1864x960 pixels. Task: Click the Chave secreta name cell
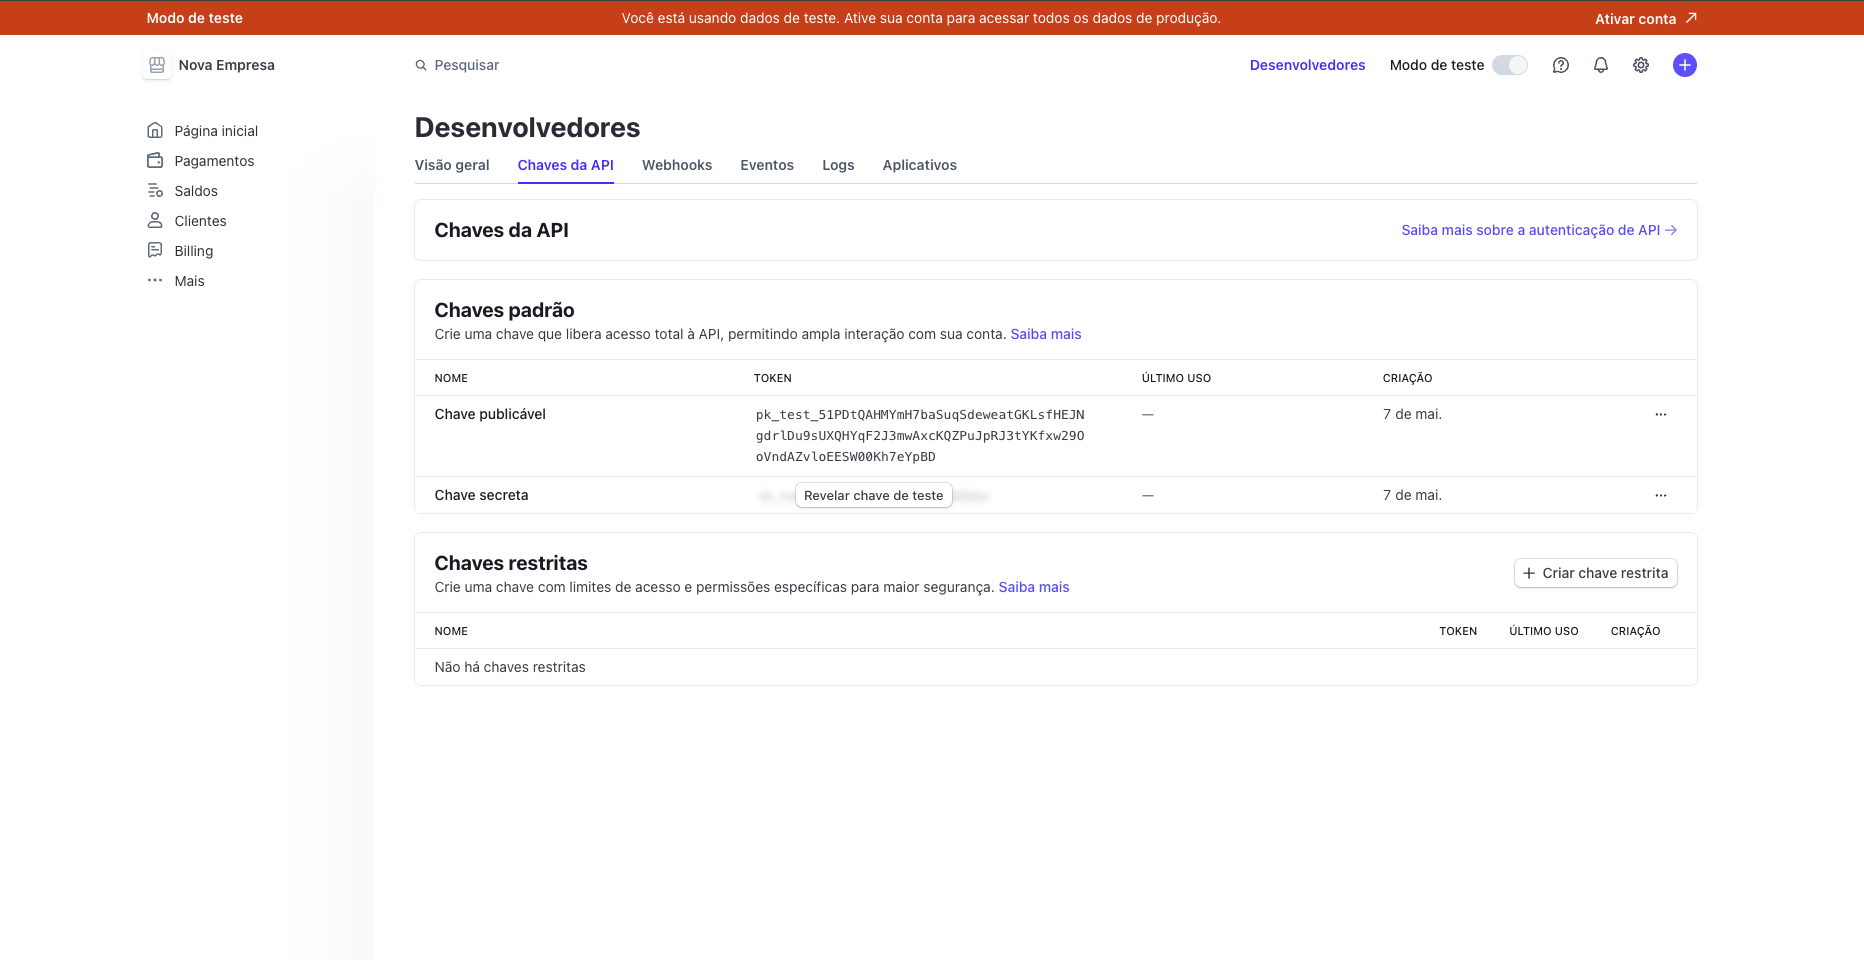(x=481, y=495)
